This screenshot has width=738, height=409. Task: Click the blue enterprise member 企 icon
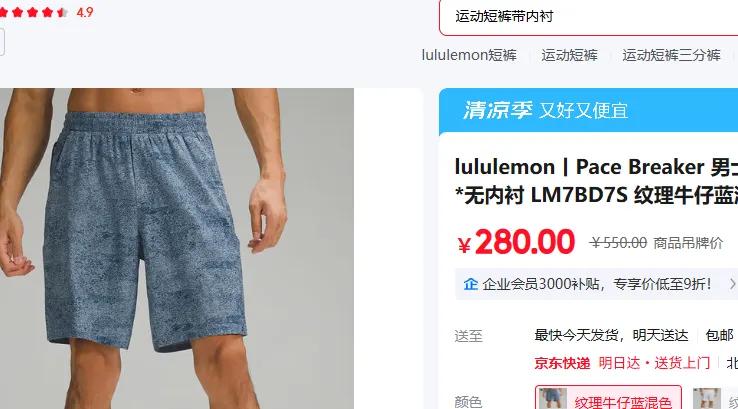click(x=470, y=284)
